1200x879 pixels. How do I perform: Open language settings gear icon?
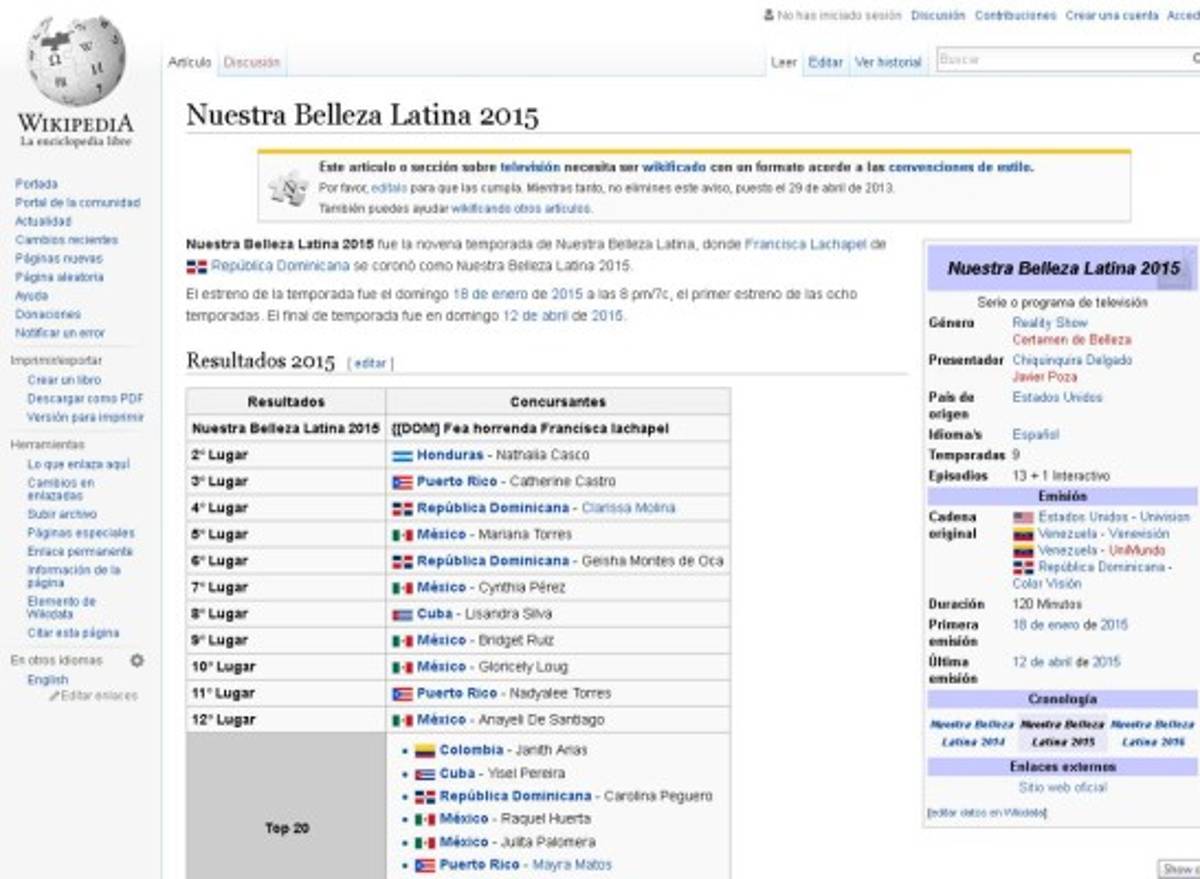point(137,661)
